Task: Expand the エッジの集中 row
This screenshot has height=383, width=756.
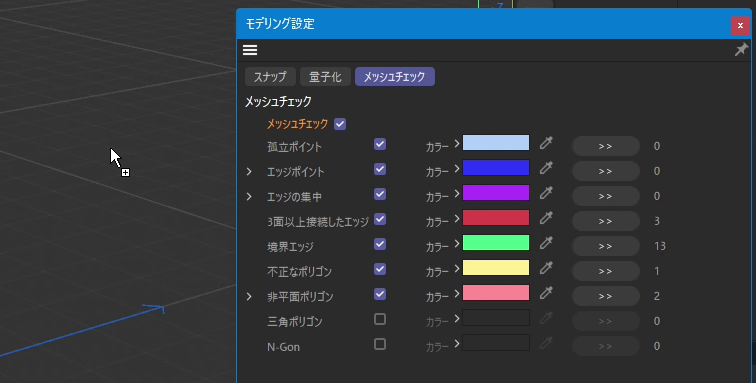Action: point(249,197)
